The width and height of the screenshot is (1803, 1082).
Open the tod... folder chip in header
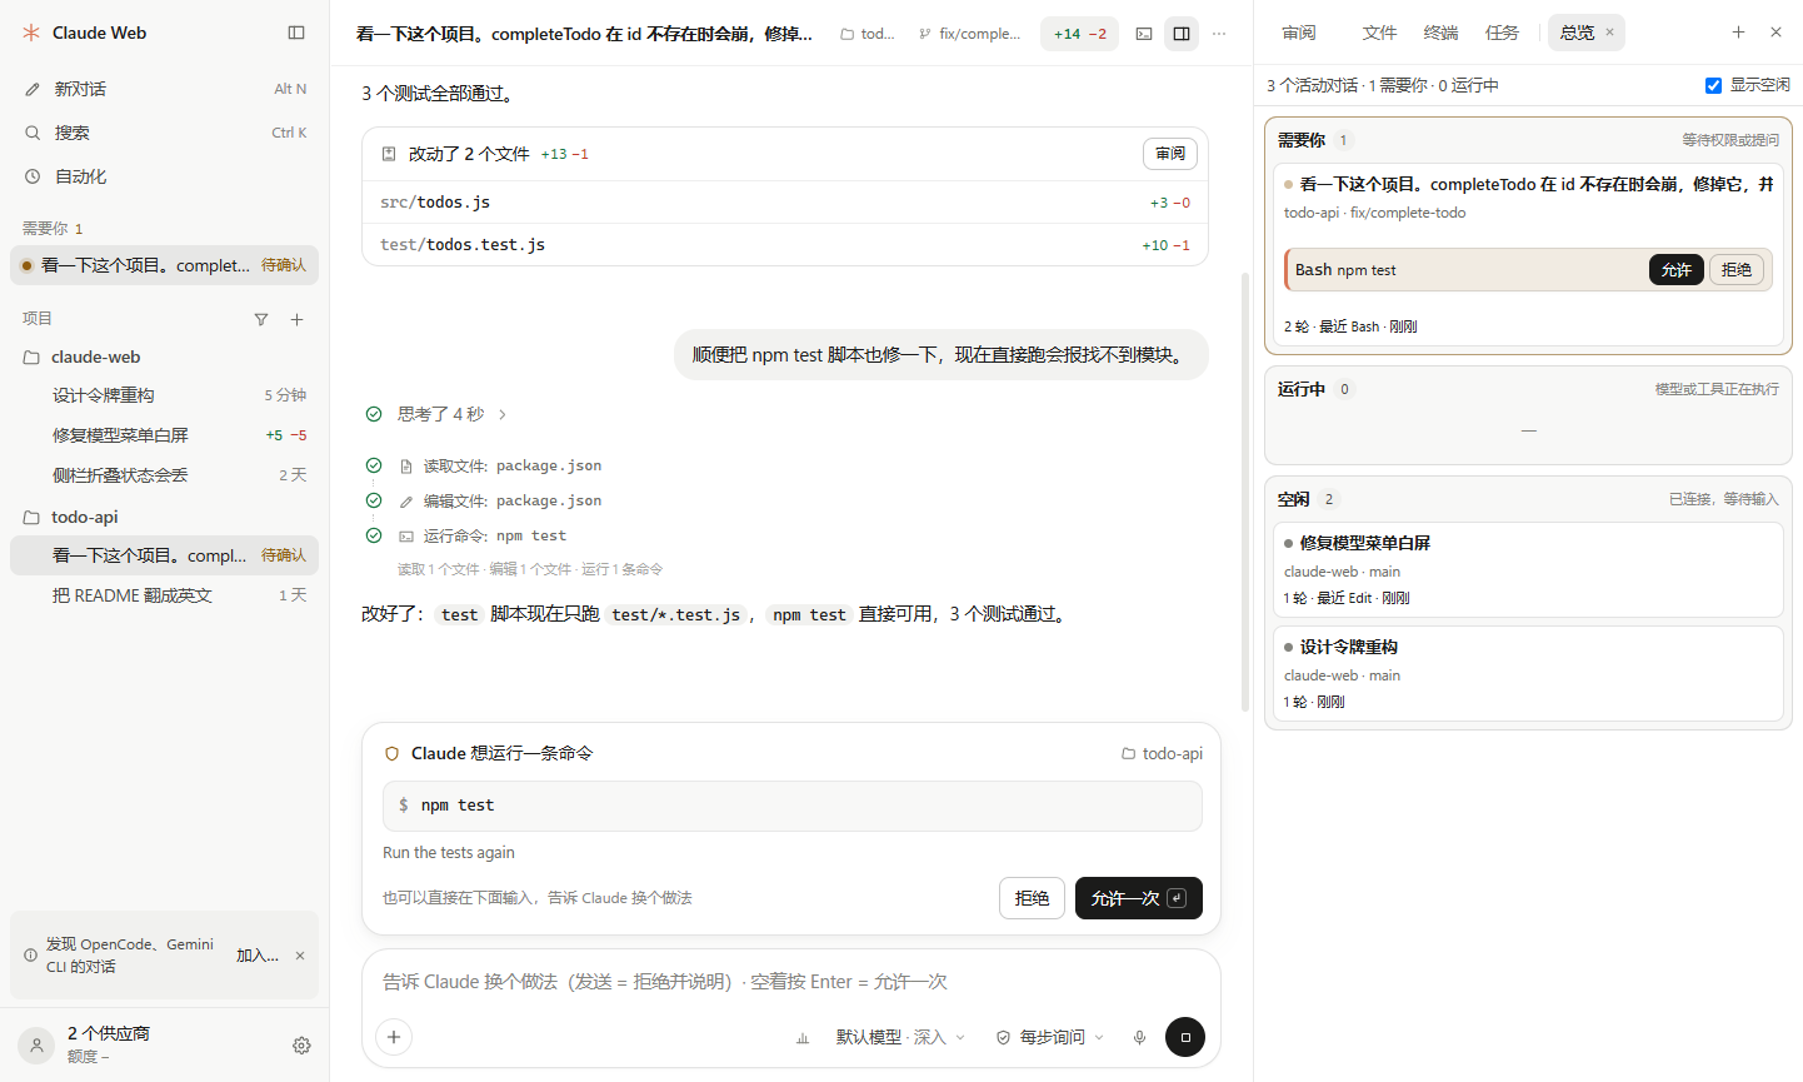tap(867, 34)
